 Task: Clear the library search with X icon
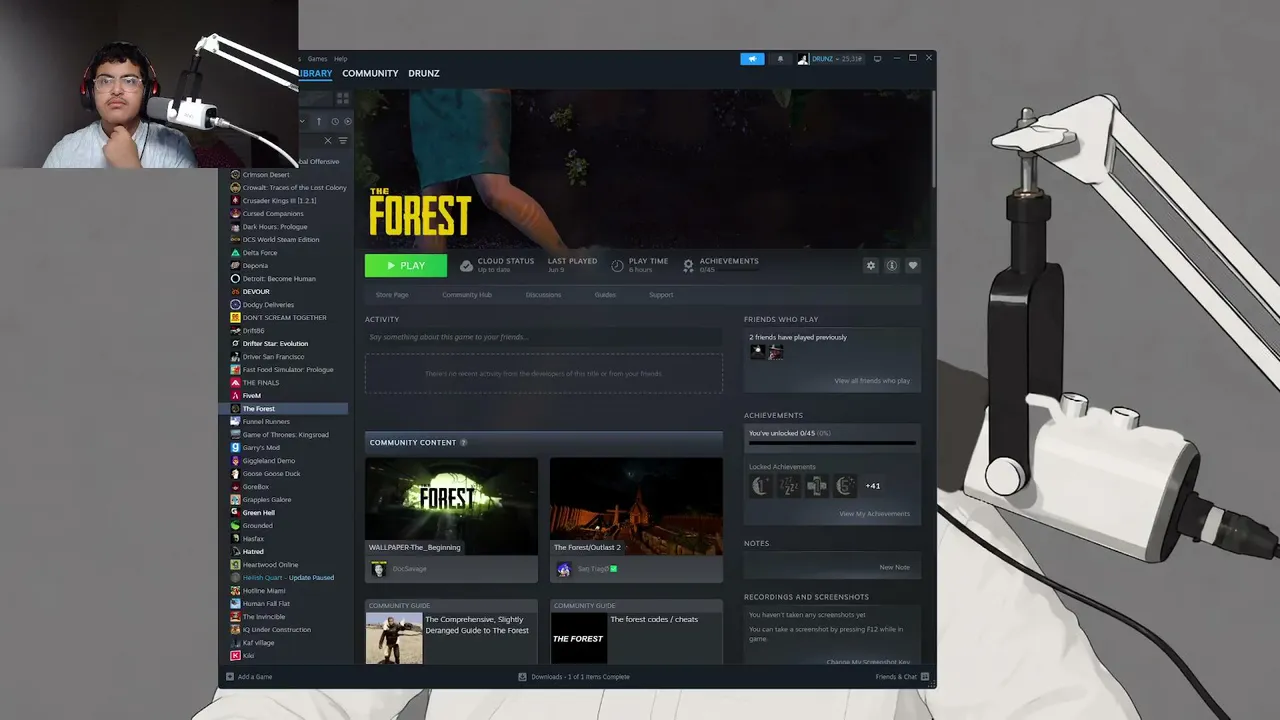pos(327,141)
